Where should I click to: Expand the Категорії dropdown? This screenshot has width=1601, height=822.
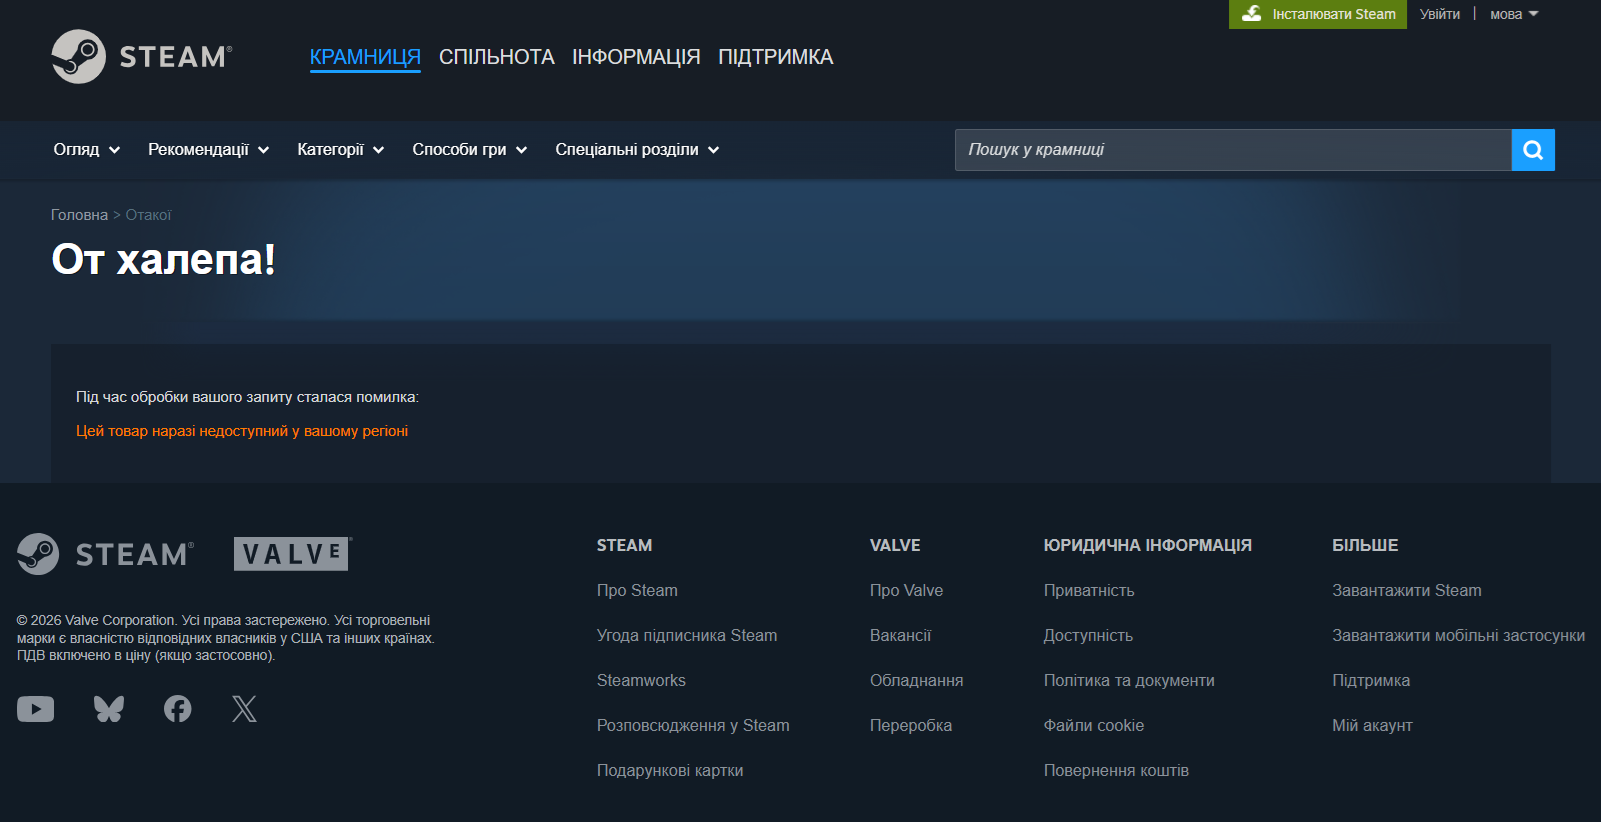tap(340, 150)
